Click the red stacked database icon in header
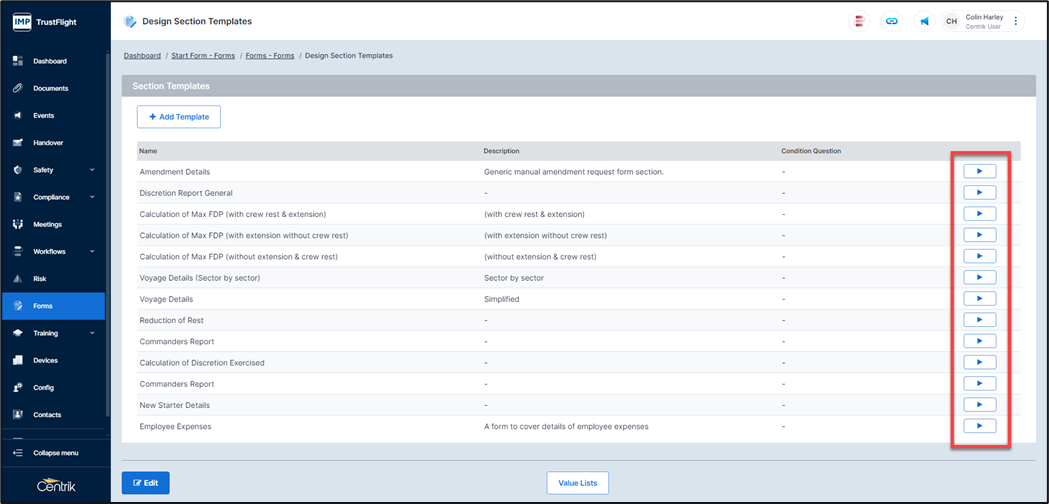The width and height of the screenshot is (1049, 504). coord(858,21)
